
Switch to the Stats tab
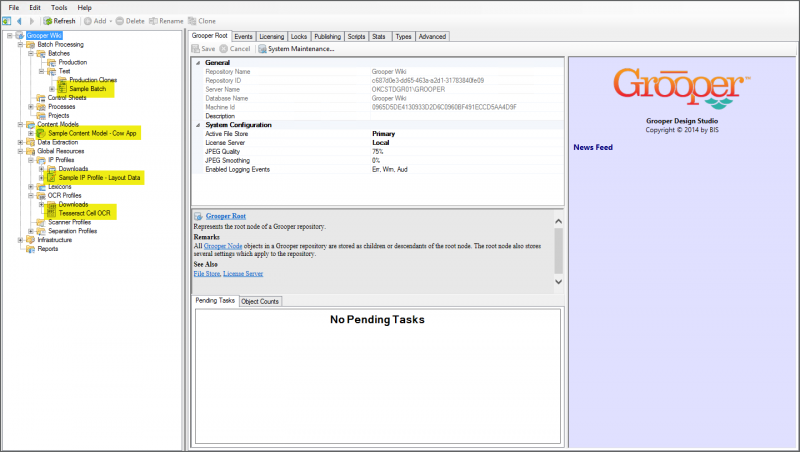379,37
